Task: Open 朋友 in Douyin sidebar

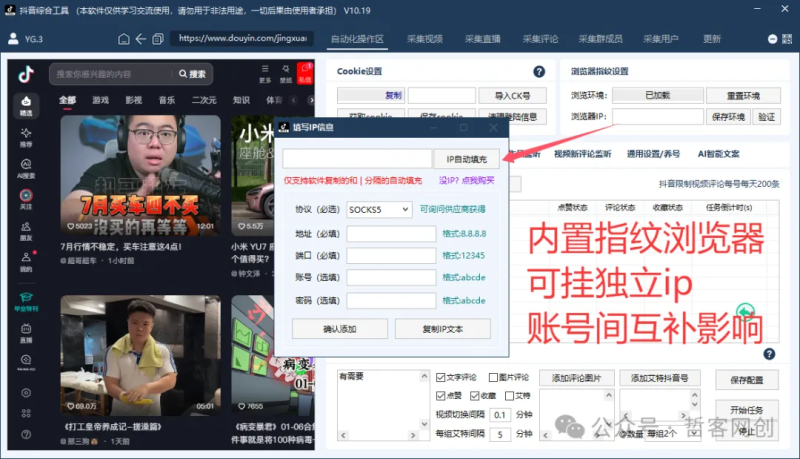Action: point(26,231)
